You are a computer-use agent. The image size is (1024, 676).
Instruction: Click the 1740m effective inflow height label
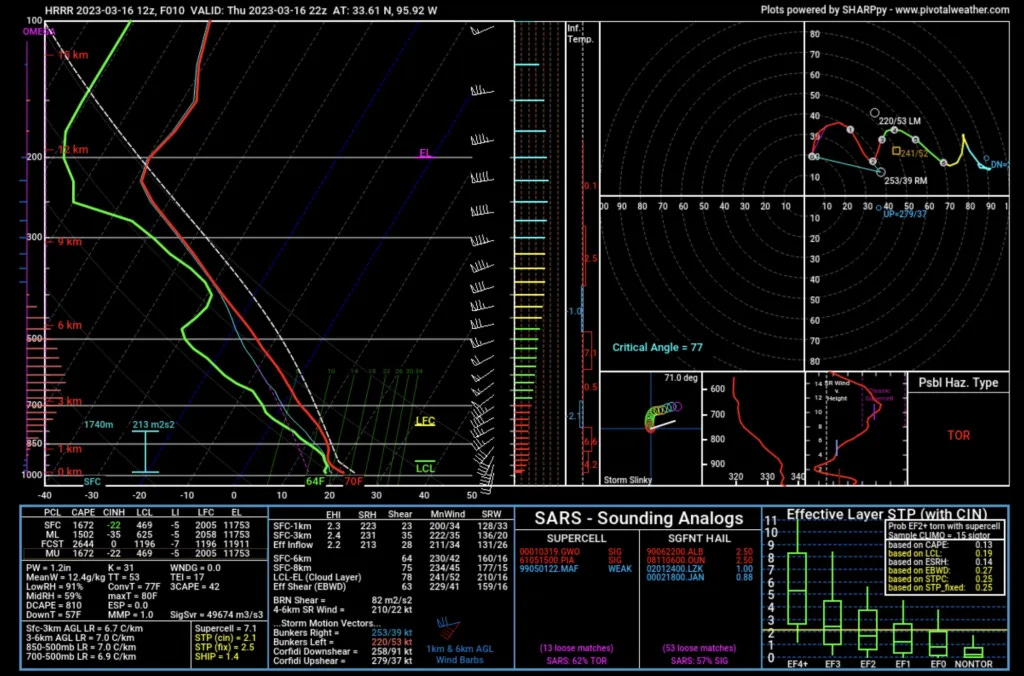tap(99, 425)
